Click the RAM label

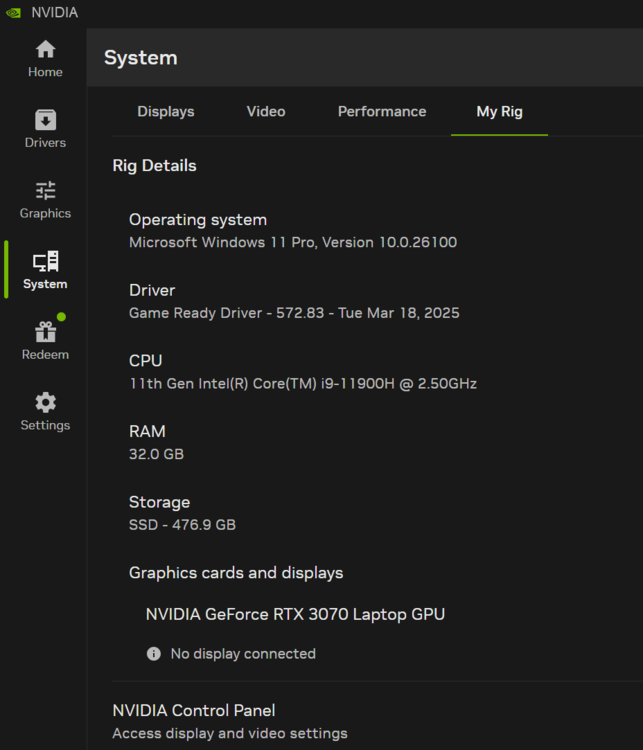[147, 431]
